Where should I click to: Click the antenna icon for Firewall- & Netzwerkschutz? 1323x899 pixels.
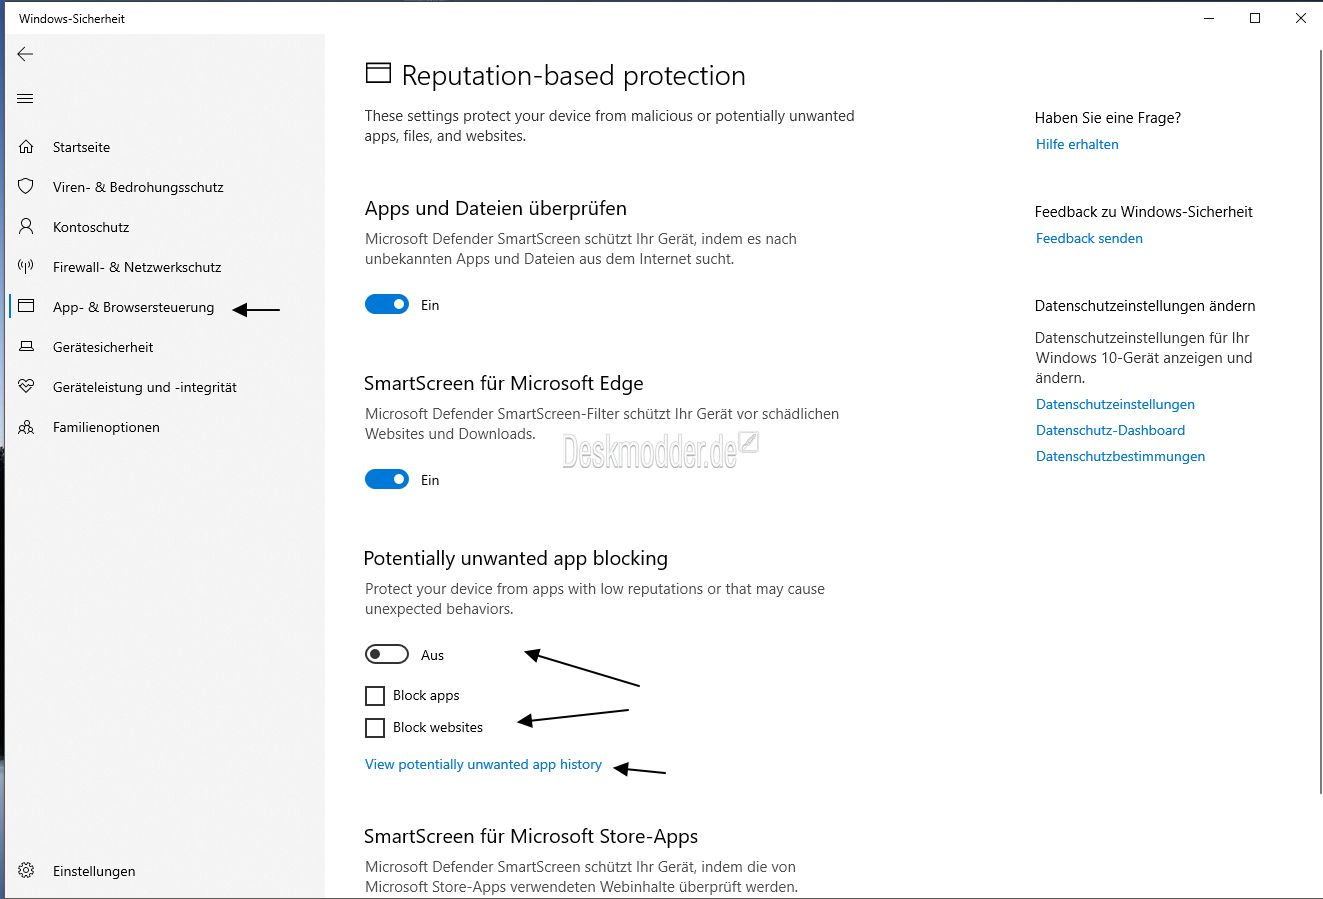tap(26, 267)
